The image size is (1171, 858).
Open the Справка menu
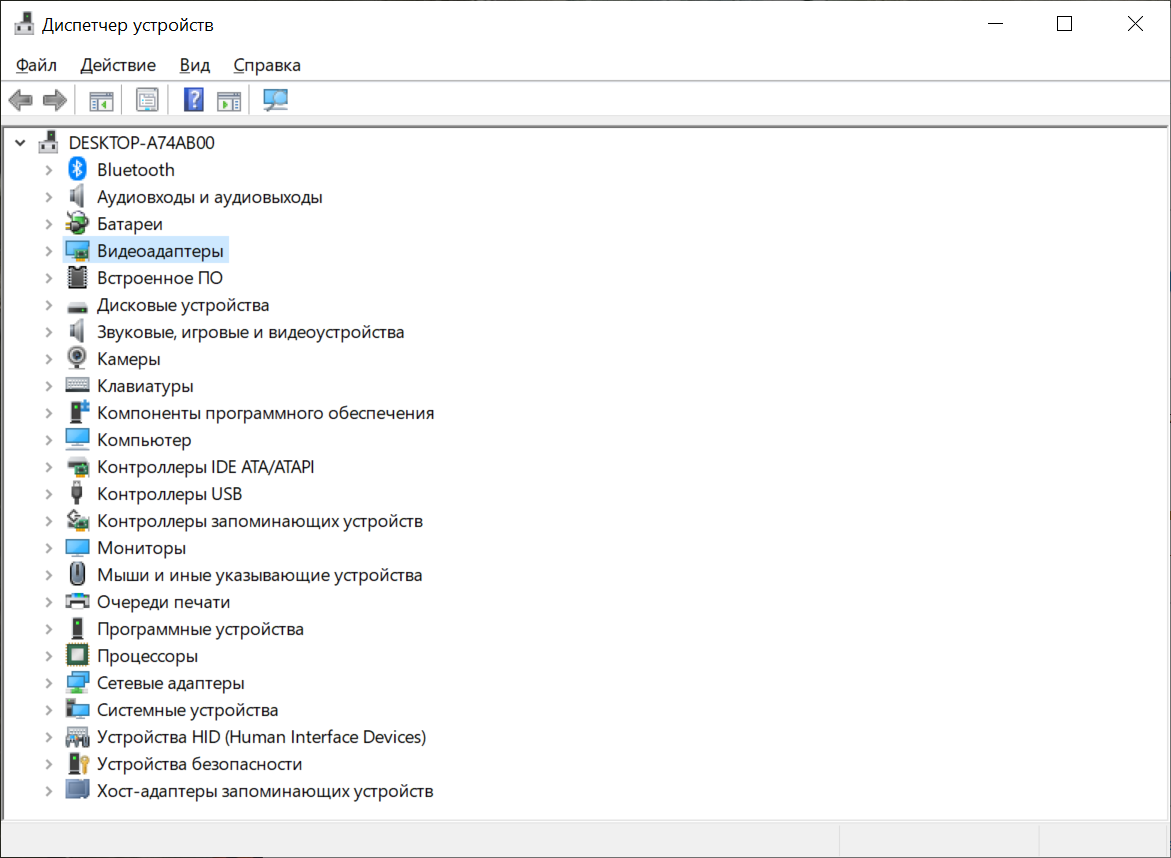tap(267, 65)
